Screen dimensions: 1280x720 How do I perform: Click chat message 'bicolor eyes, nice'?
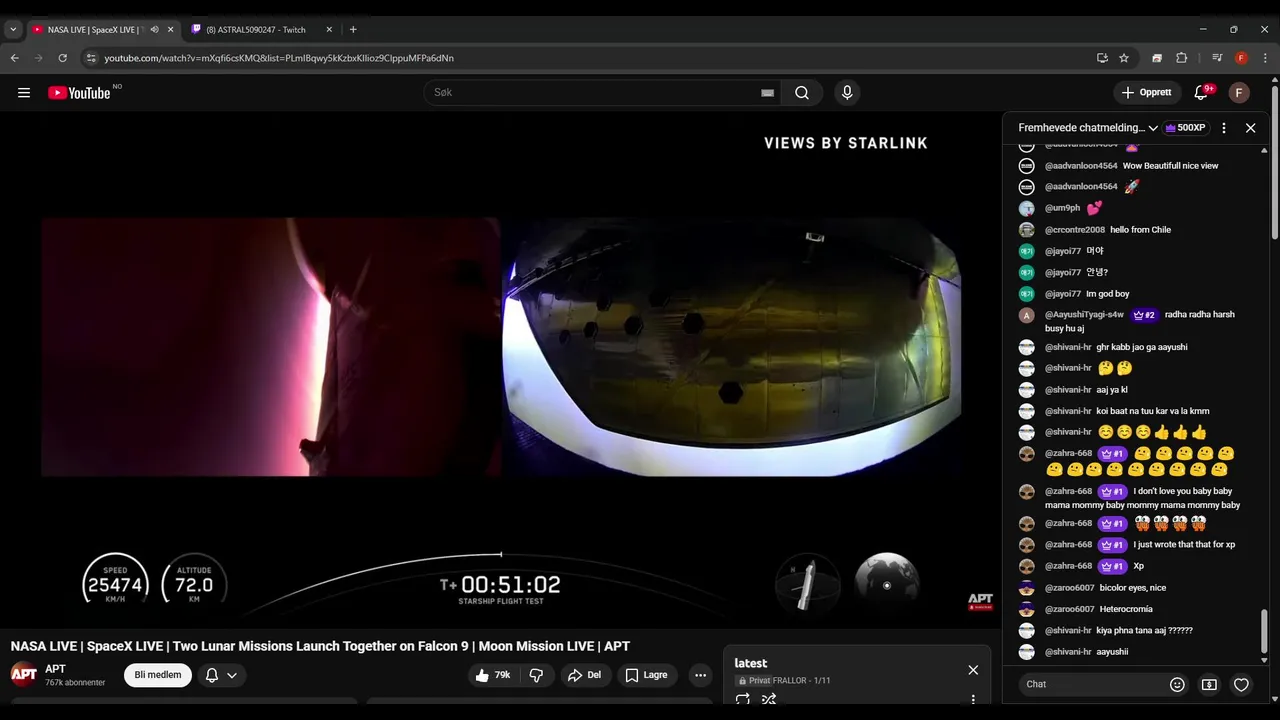(1132, 588)
